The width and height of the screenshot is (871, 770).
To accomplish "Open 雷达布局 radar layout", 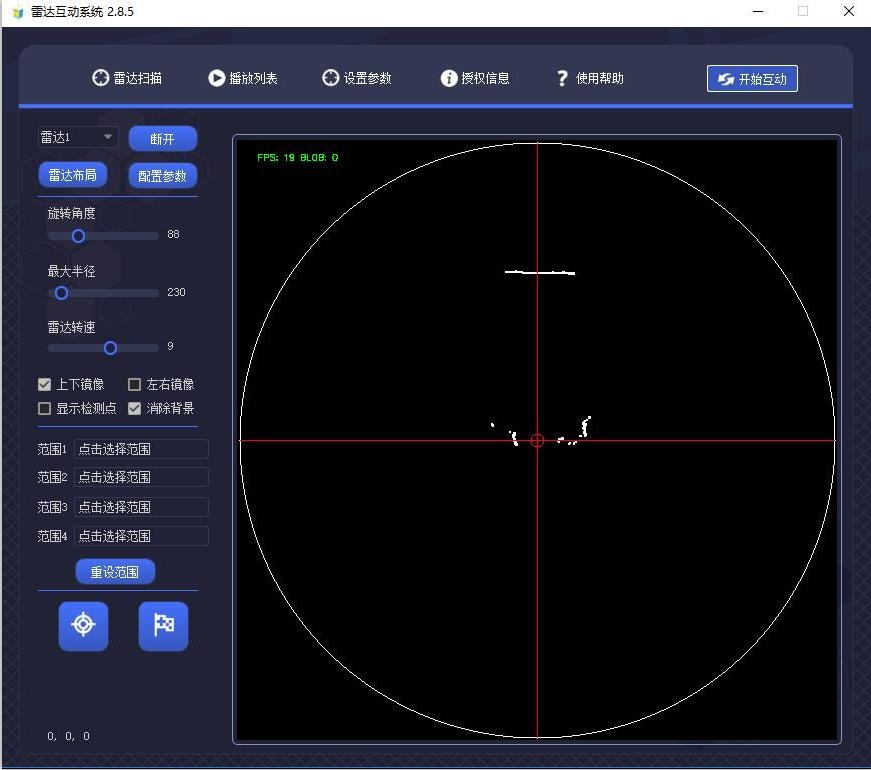I will pyautogui.click(x=72, y=175).
